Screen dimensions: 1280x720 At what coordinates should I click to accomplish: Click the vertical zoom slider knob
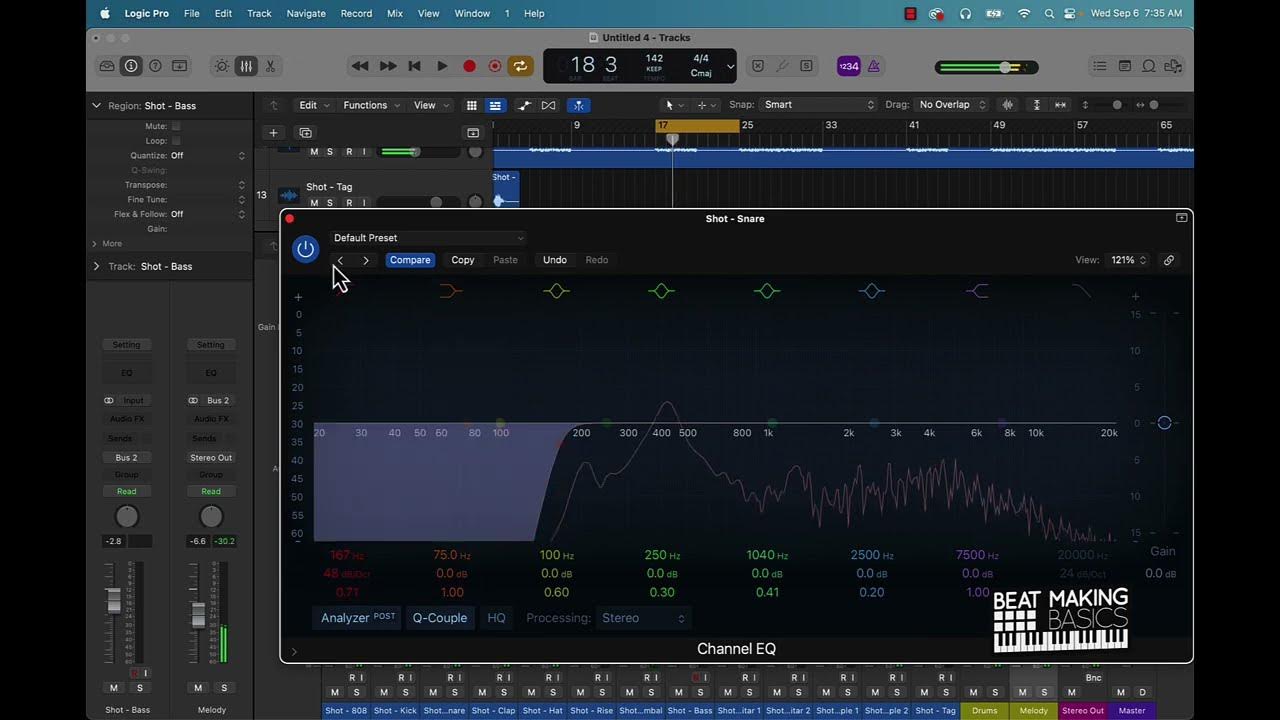pos(1117,105)
